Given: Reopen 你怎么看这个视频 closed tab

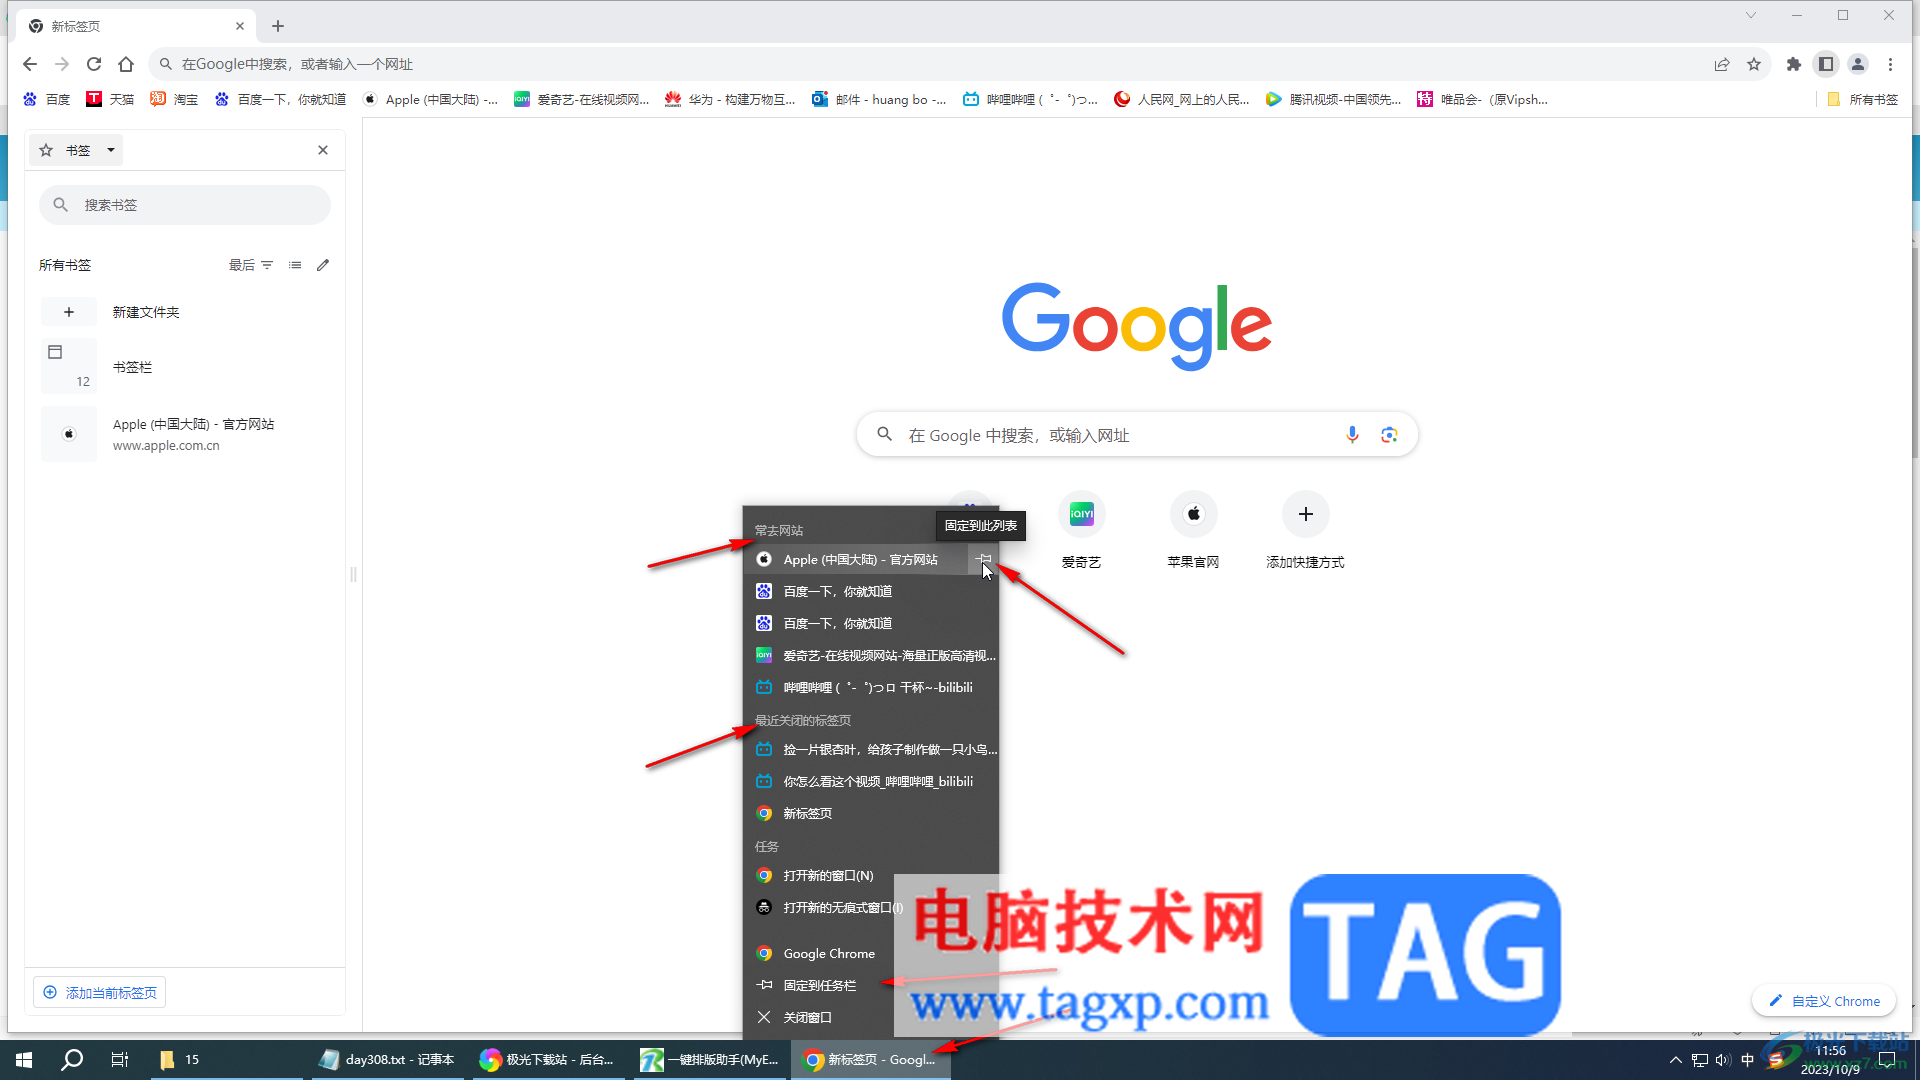Looking at the screenshot, I should pyautogui.click(x=871, y=782).
